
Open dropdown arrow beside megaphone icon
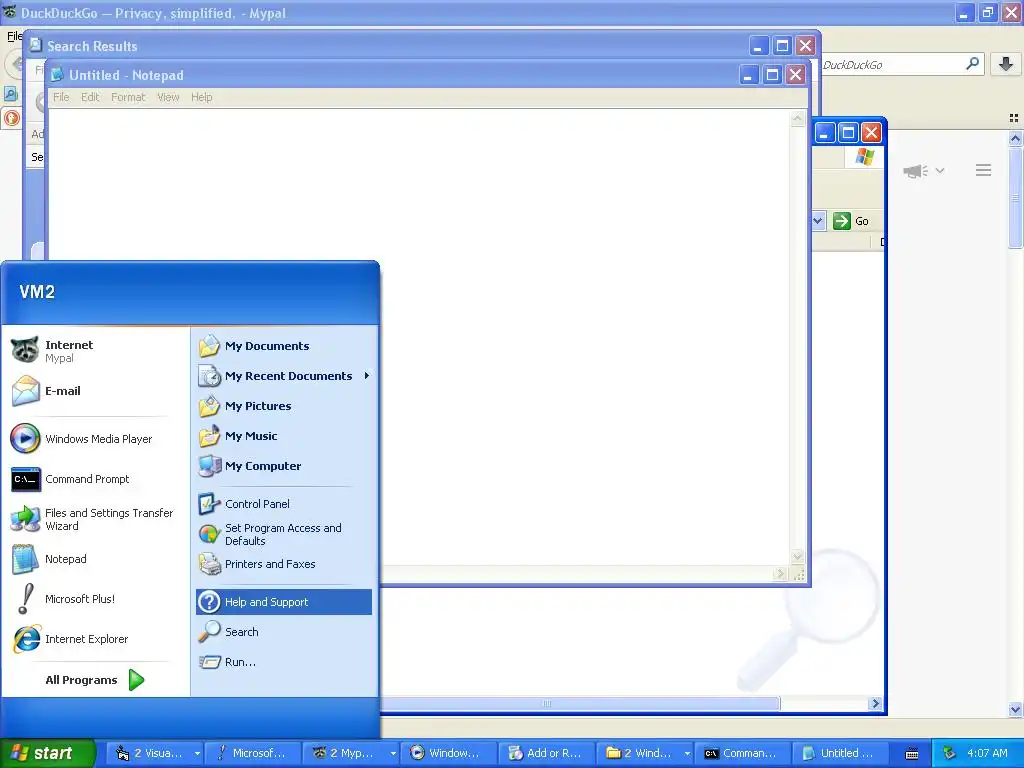(940, 170)
